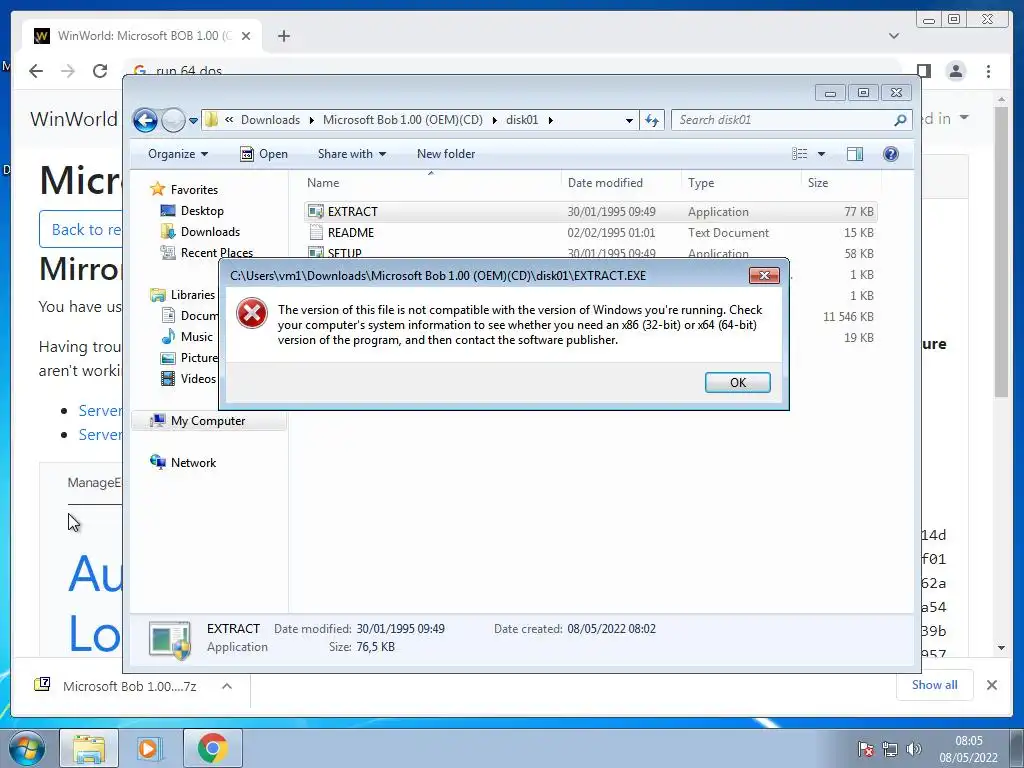The width and height of the screenshot is (1024, 768).
Task: Open a new Chrome tab
Action: pos(283,36)
